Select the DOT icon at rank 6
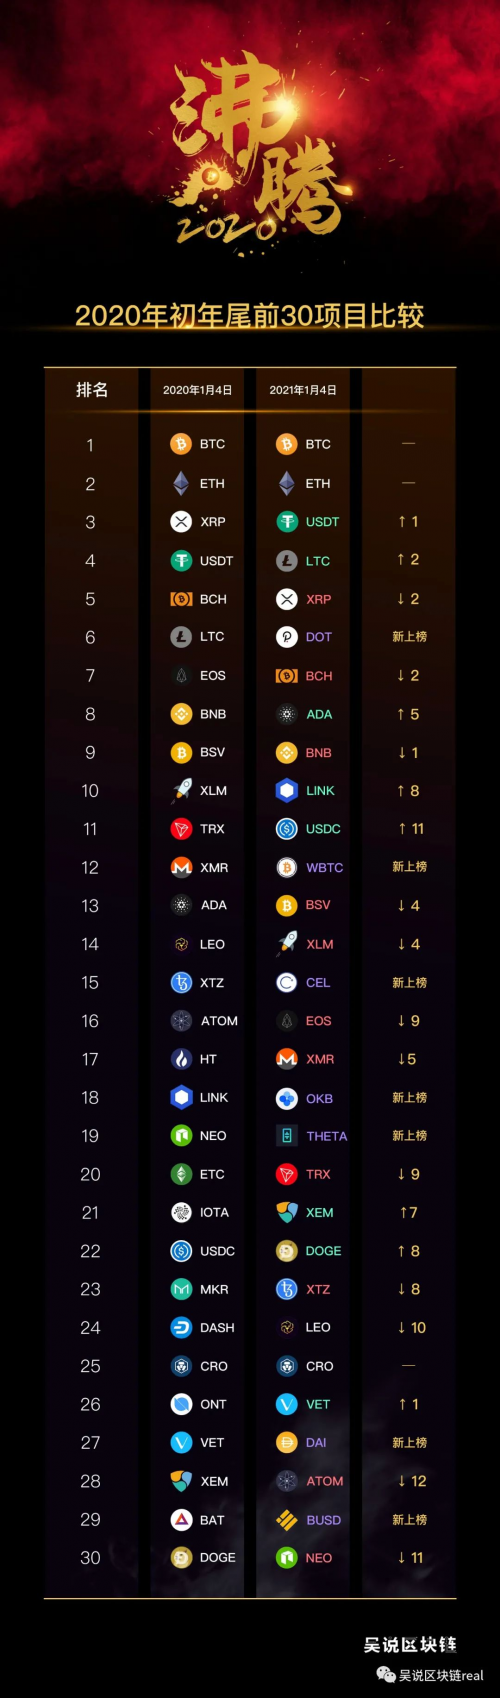Image resolution: width=500 pixels, height=1698 pixels. click(x=287, y=637)
